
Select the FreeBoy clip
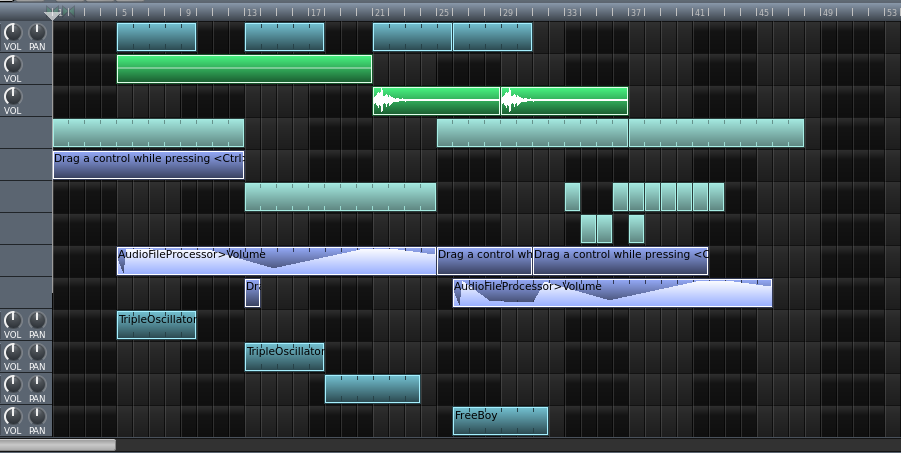pyautogui.click(x=500, y=421)
